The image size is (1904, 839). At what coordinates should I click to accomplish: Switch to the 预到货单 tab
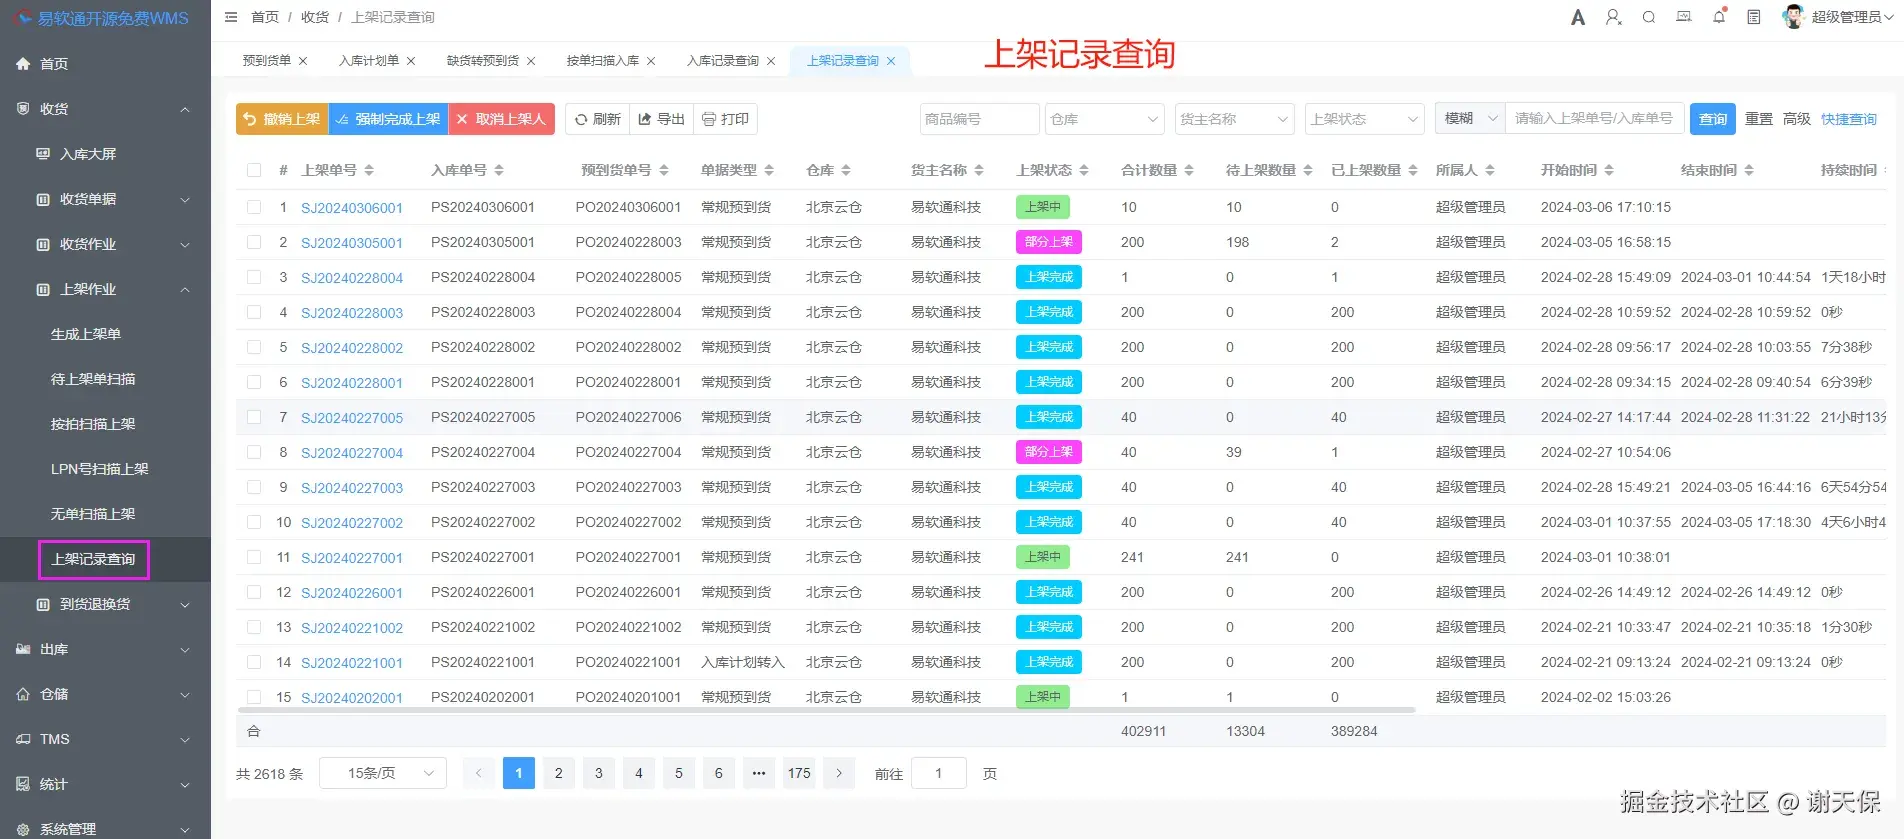267,61
